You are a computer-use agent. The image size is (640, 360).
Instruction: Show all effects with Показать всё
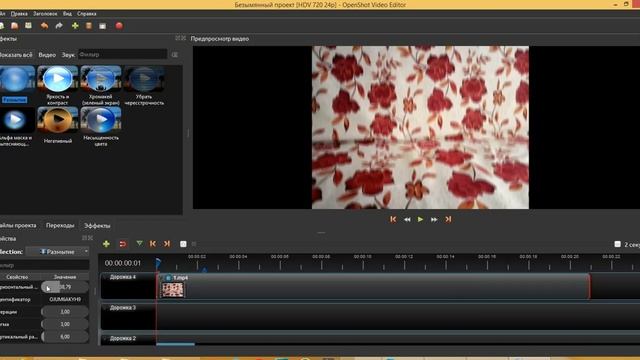[x=16, y=55]
